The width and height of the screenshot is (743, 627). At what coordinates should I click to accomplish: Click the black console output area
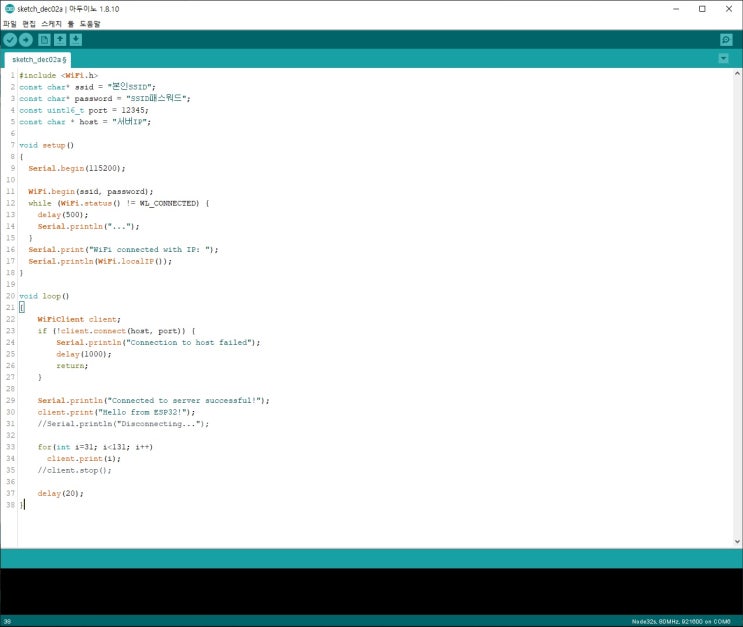tap(370, 590)
